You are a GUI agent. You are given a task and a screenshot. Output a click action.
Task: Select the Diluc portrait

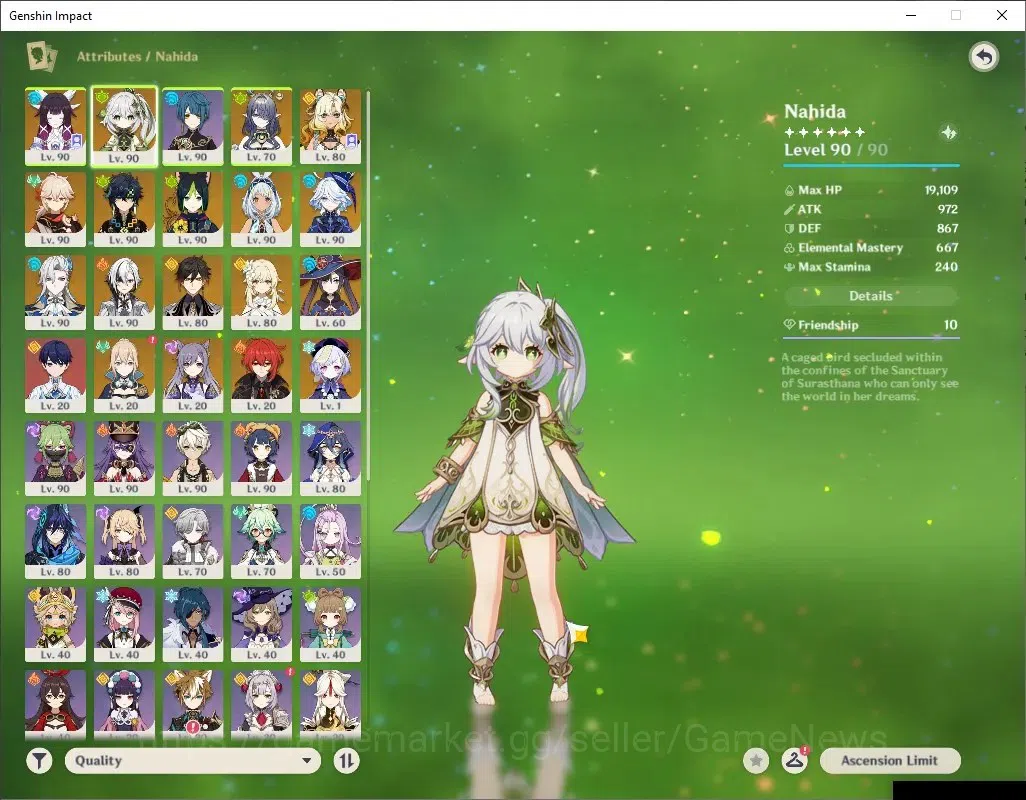coord(262,375)
